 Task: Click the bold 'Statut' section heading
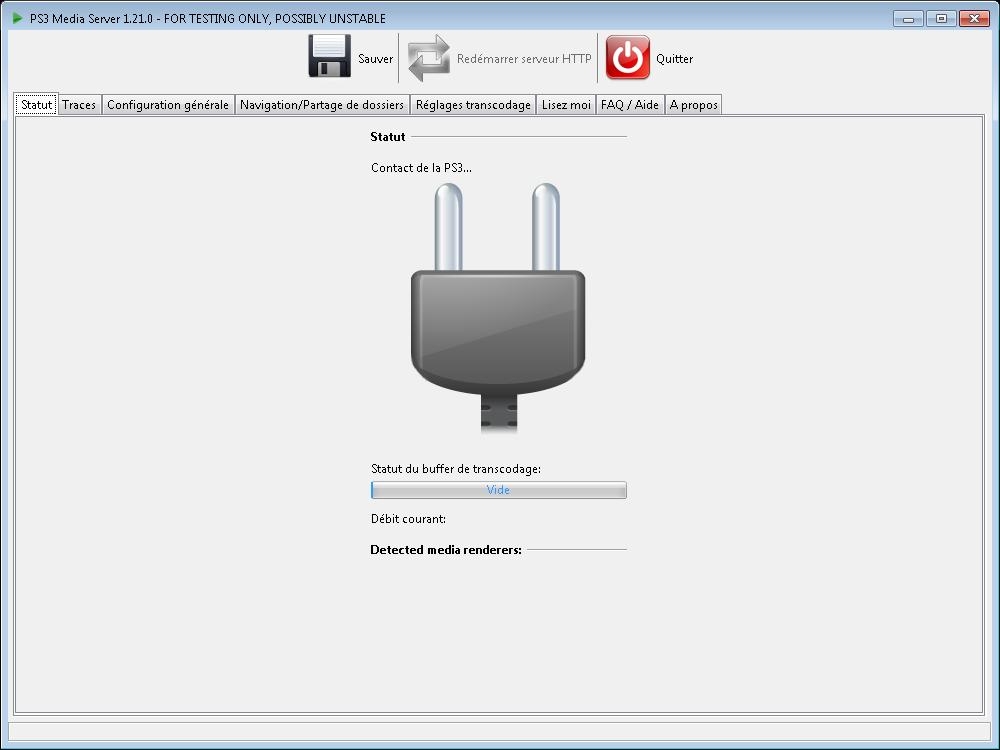click(388, 136)
